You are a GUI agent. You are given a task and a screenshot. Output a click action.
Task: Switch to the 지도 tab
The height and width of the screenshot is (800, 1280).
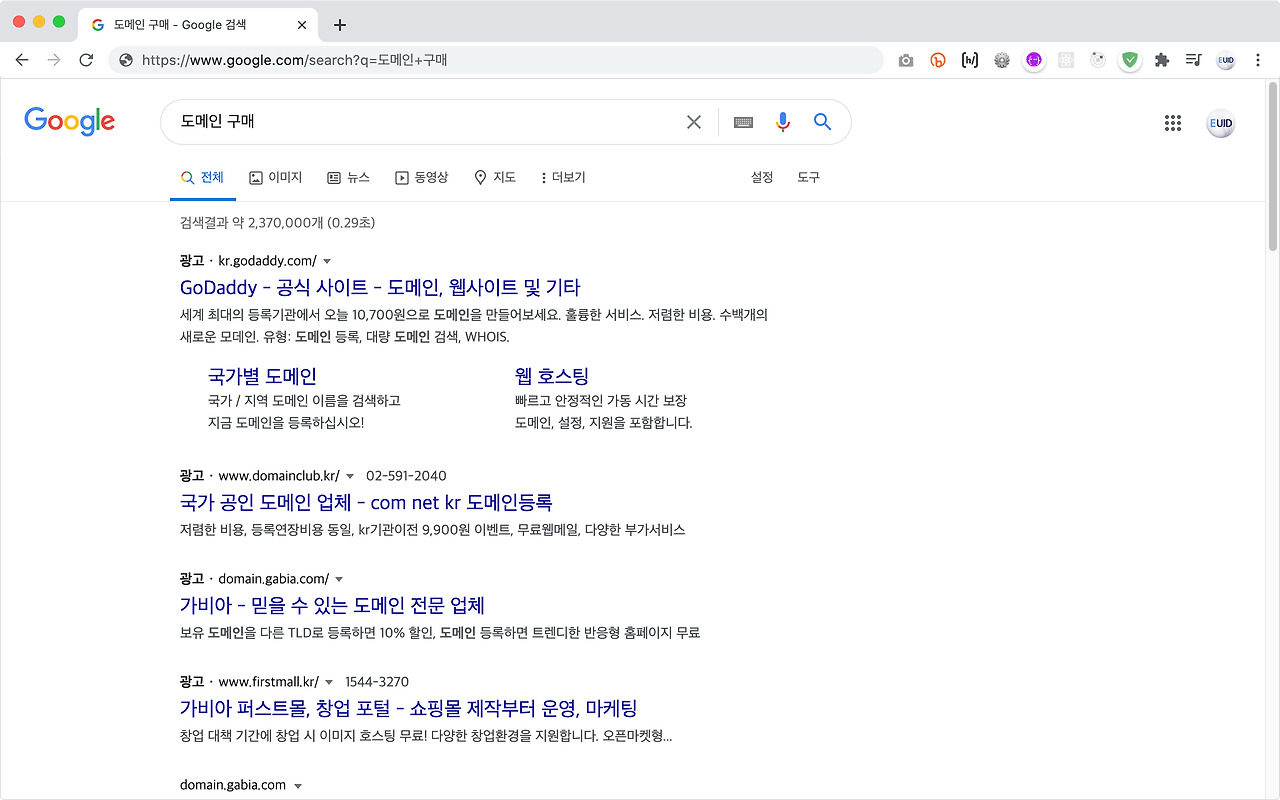(x=495, y=177)
